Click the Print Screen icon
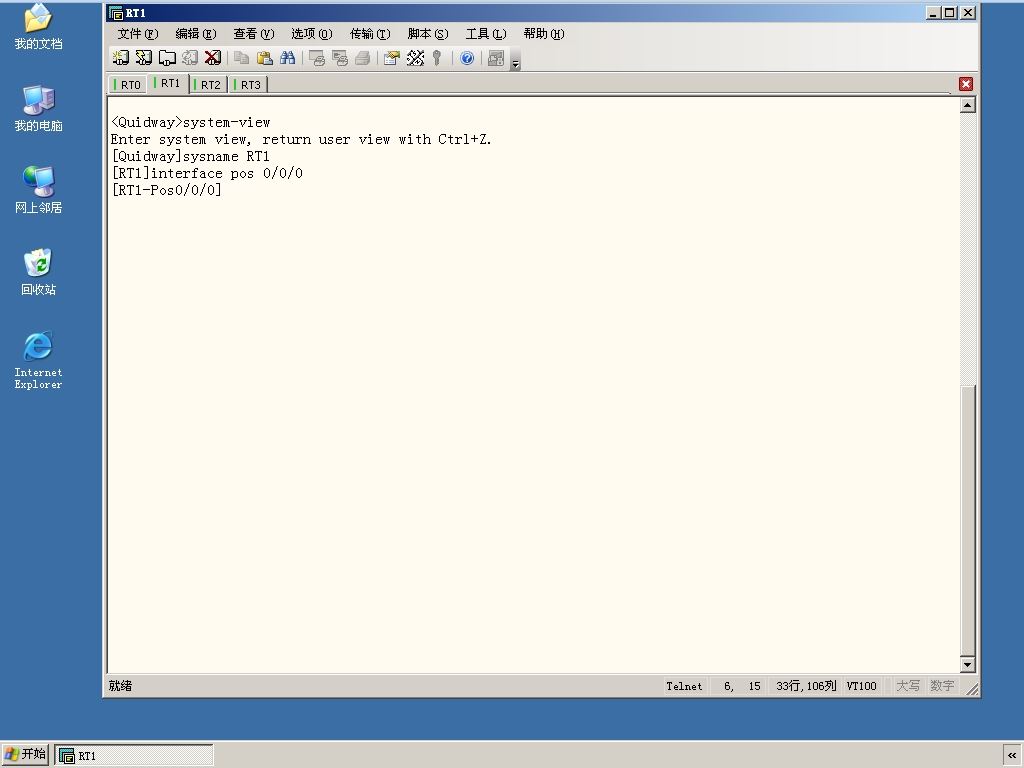 pyautogui.click(x=317, y=58)
